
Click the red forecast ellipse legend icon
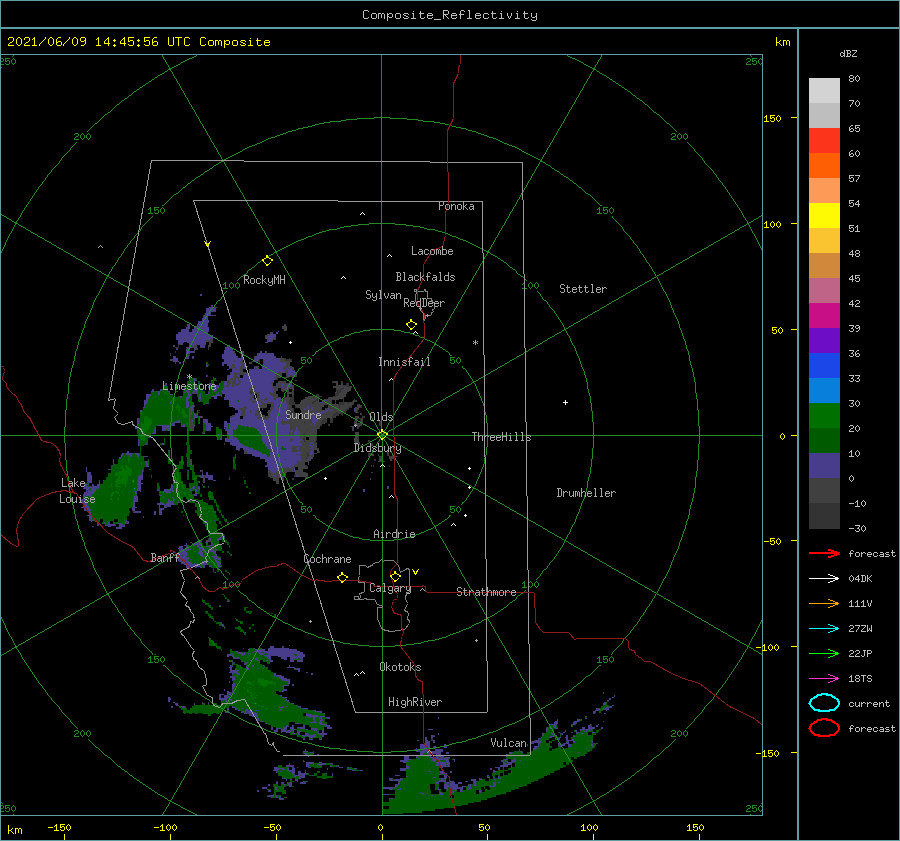(x=824, y=728)
